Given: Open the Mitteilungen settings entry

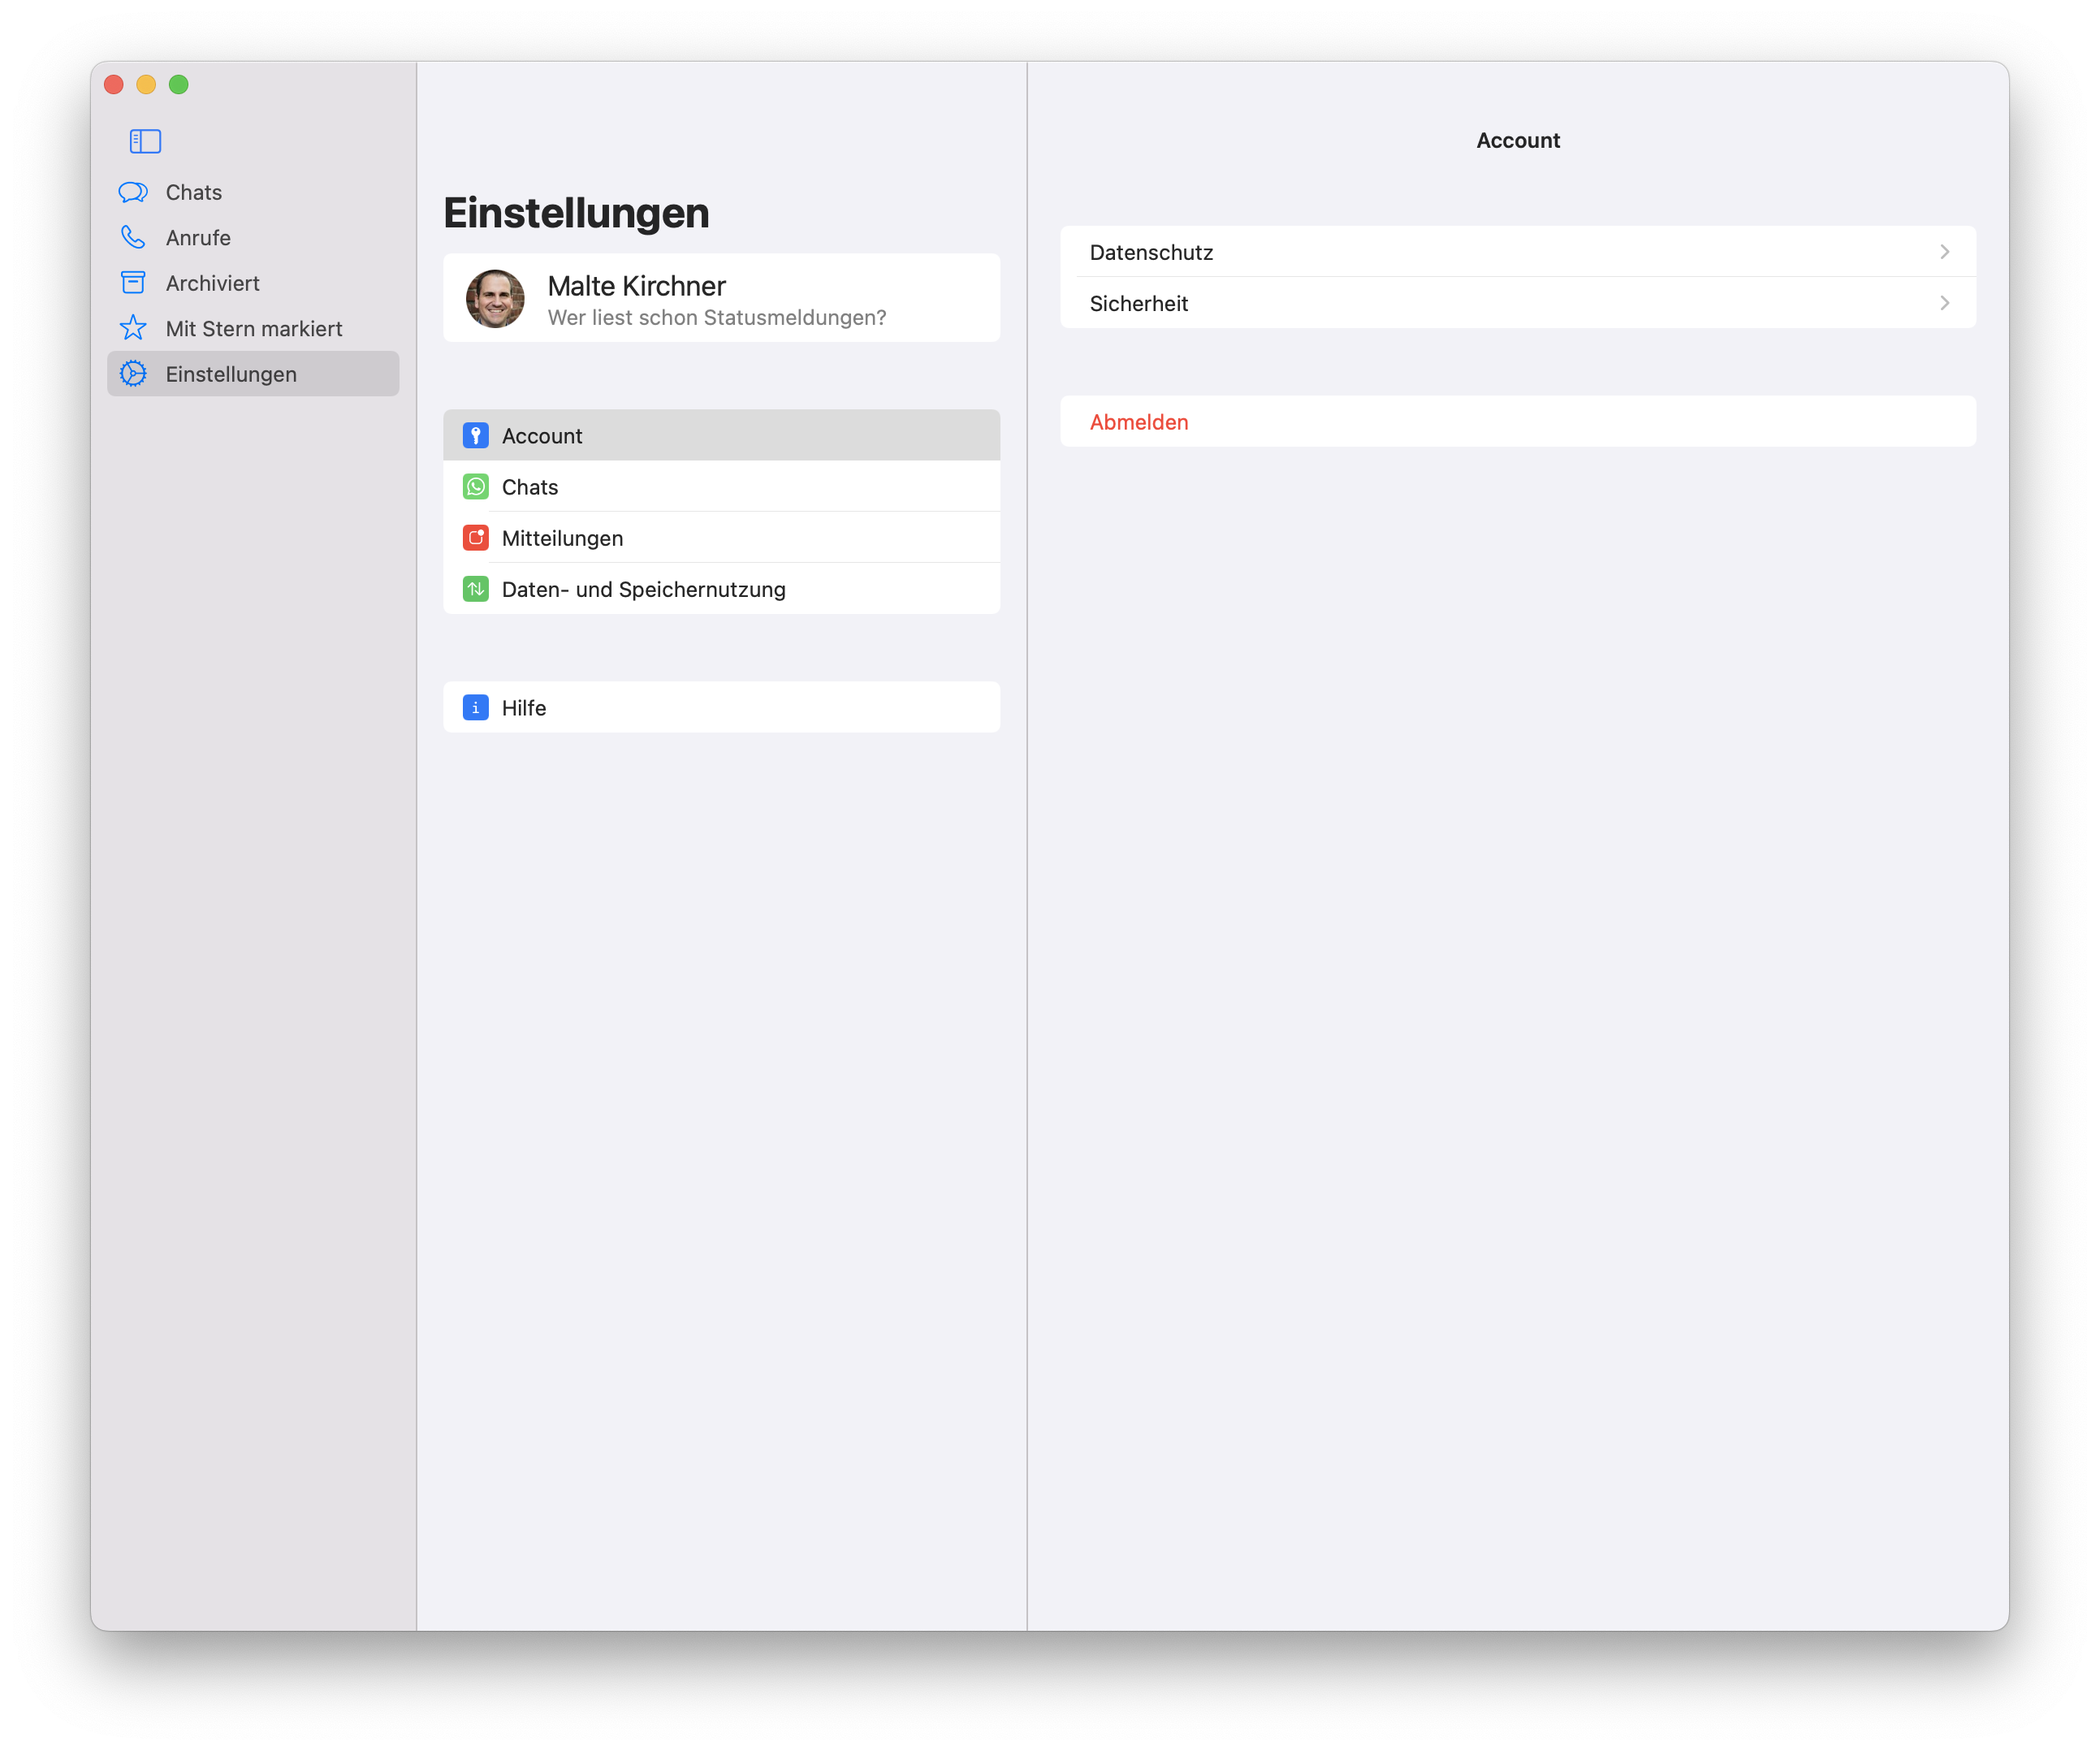Looking at the screenshot, I should click(563, 538).
